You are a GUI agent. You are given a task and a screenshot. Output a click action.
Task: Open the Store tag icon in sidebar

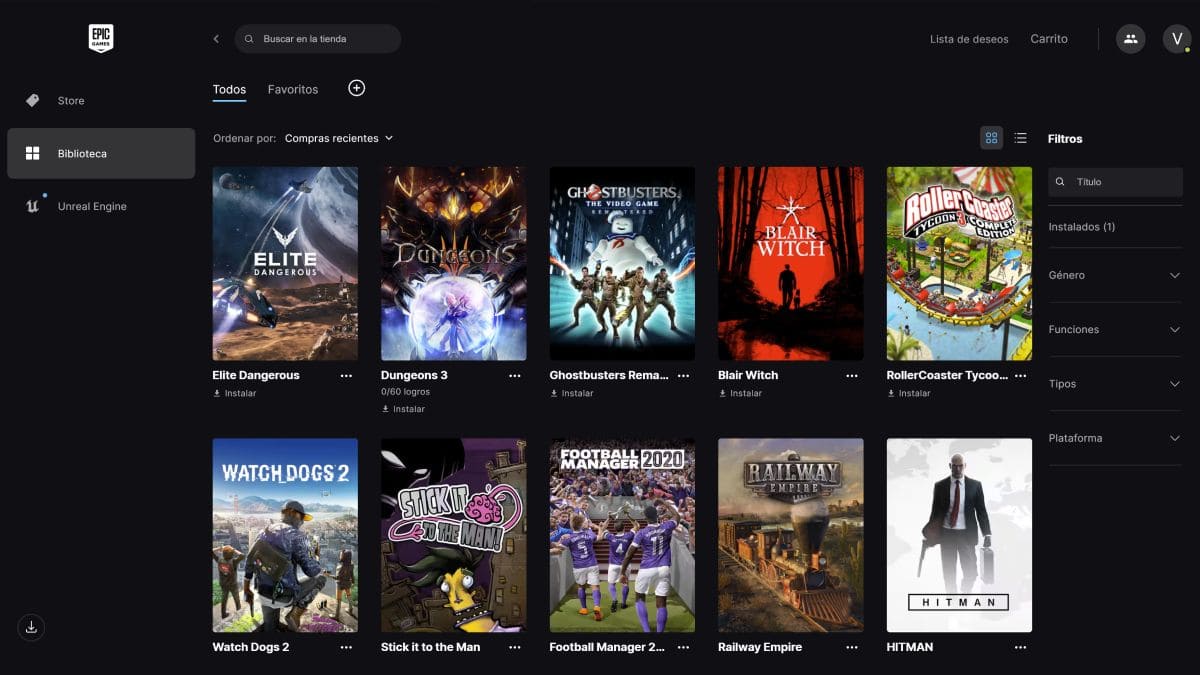tap(33, 100)
